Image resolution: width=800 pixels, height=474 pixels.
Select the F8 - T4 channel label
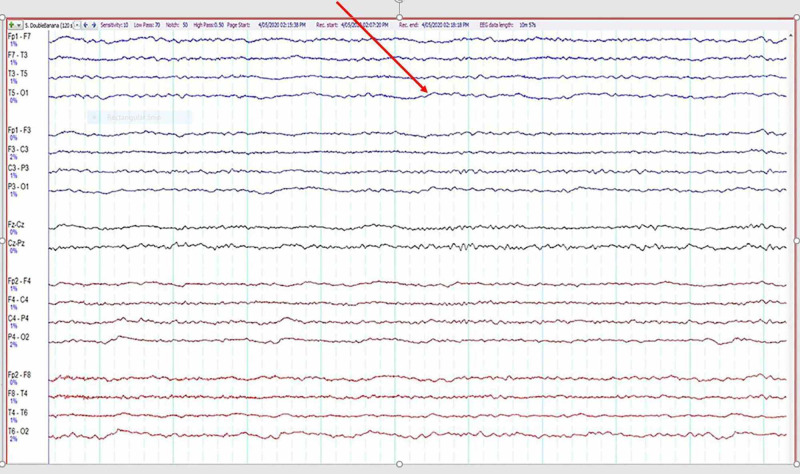pos(18,394)
